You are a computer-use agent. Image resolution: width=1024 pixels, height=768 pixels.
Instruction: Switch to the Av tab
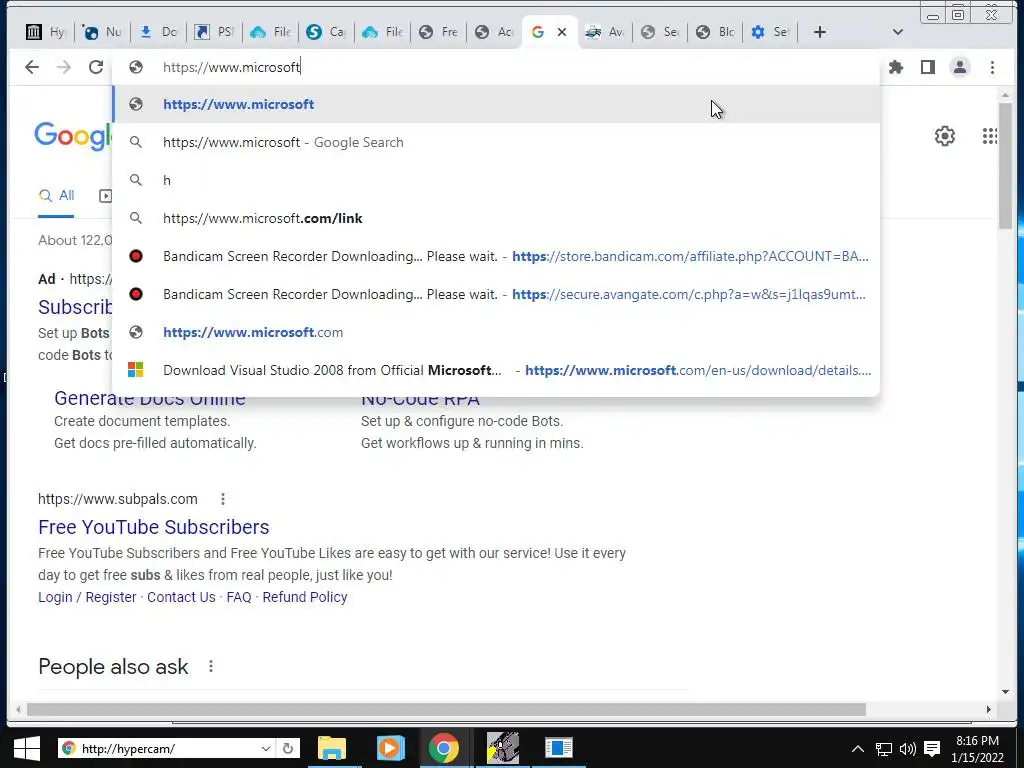(x=605, y=32)
